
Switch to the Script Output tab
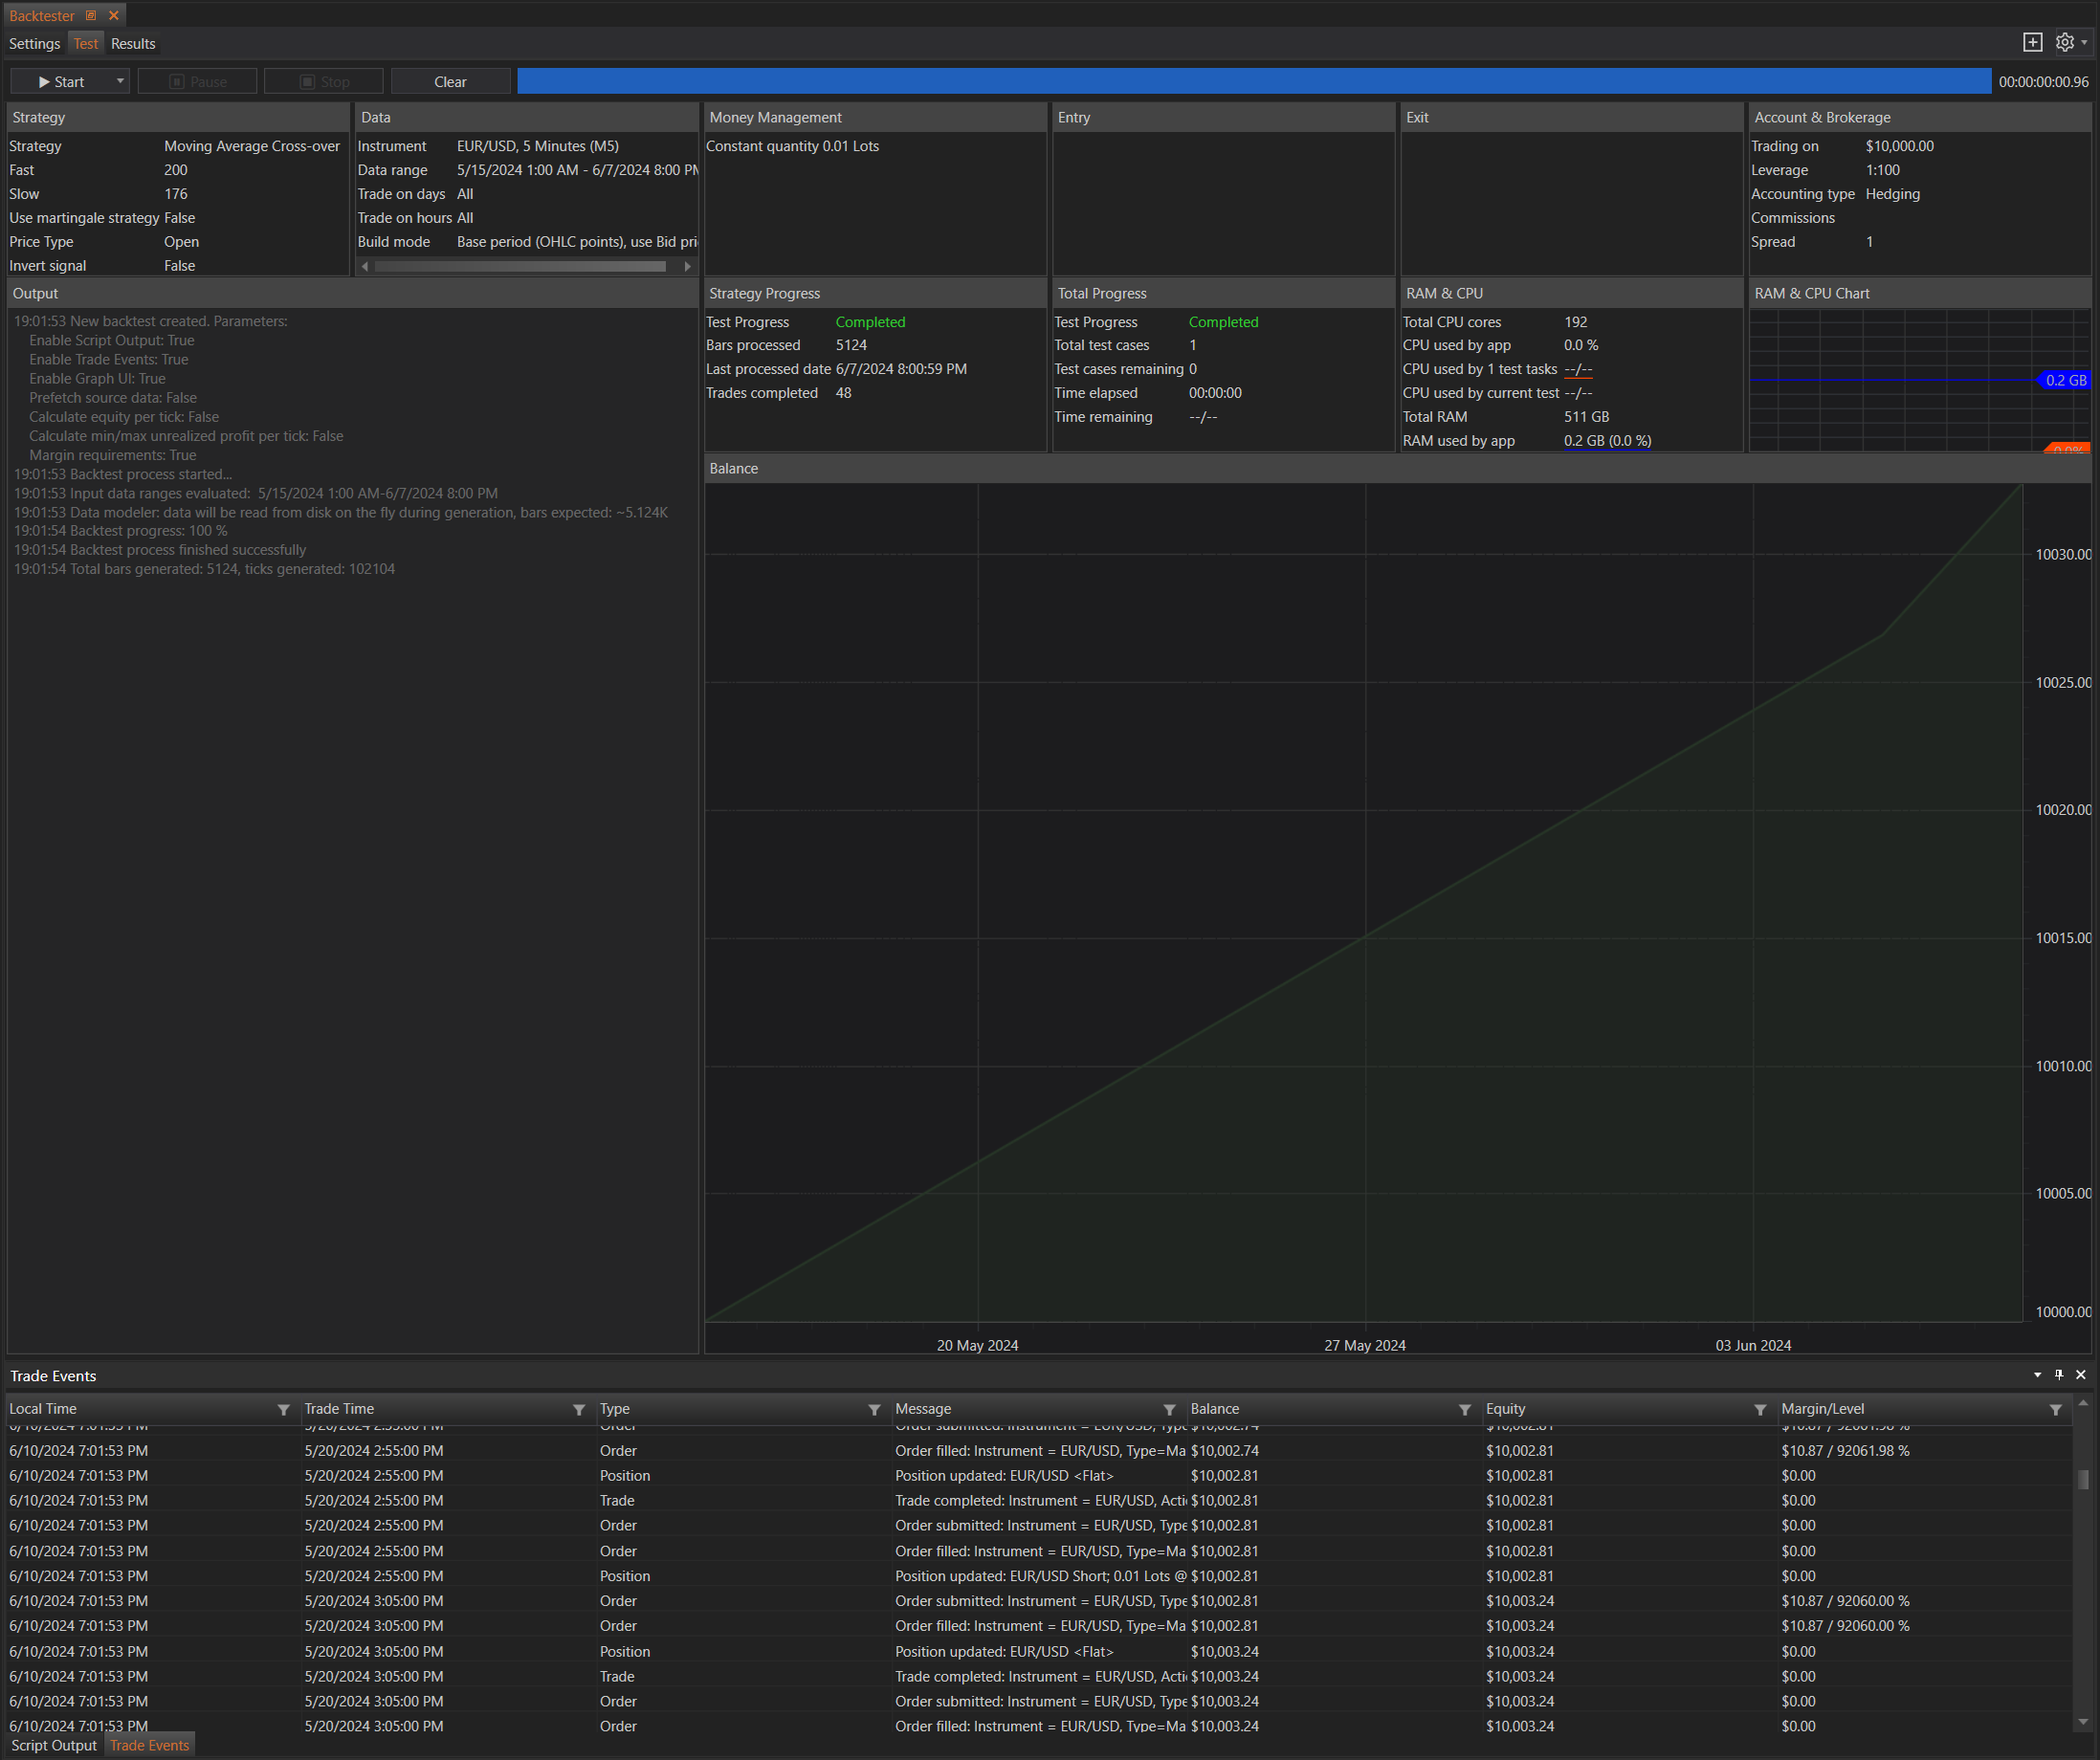click(54, 1745)
